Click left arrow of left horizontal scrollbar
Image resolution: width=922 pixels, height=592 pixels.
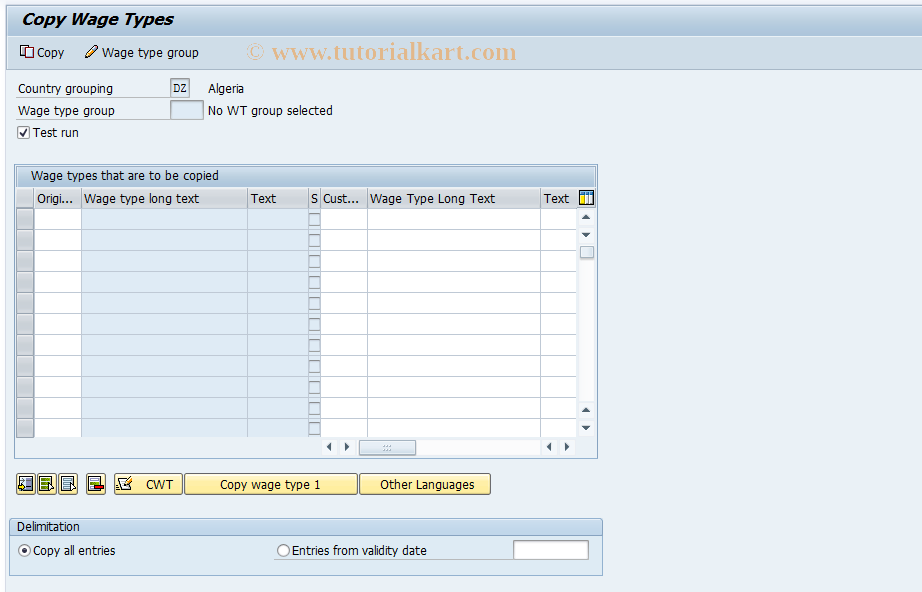pos(329,447)
